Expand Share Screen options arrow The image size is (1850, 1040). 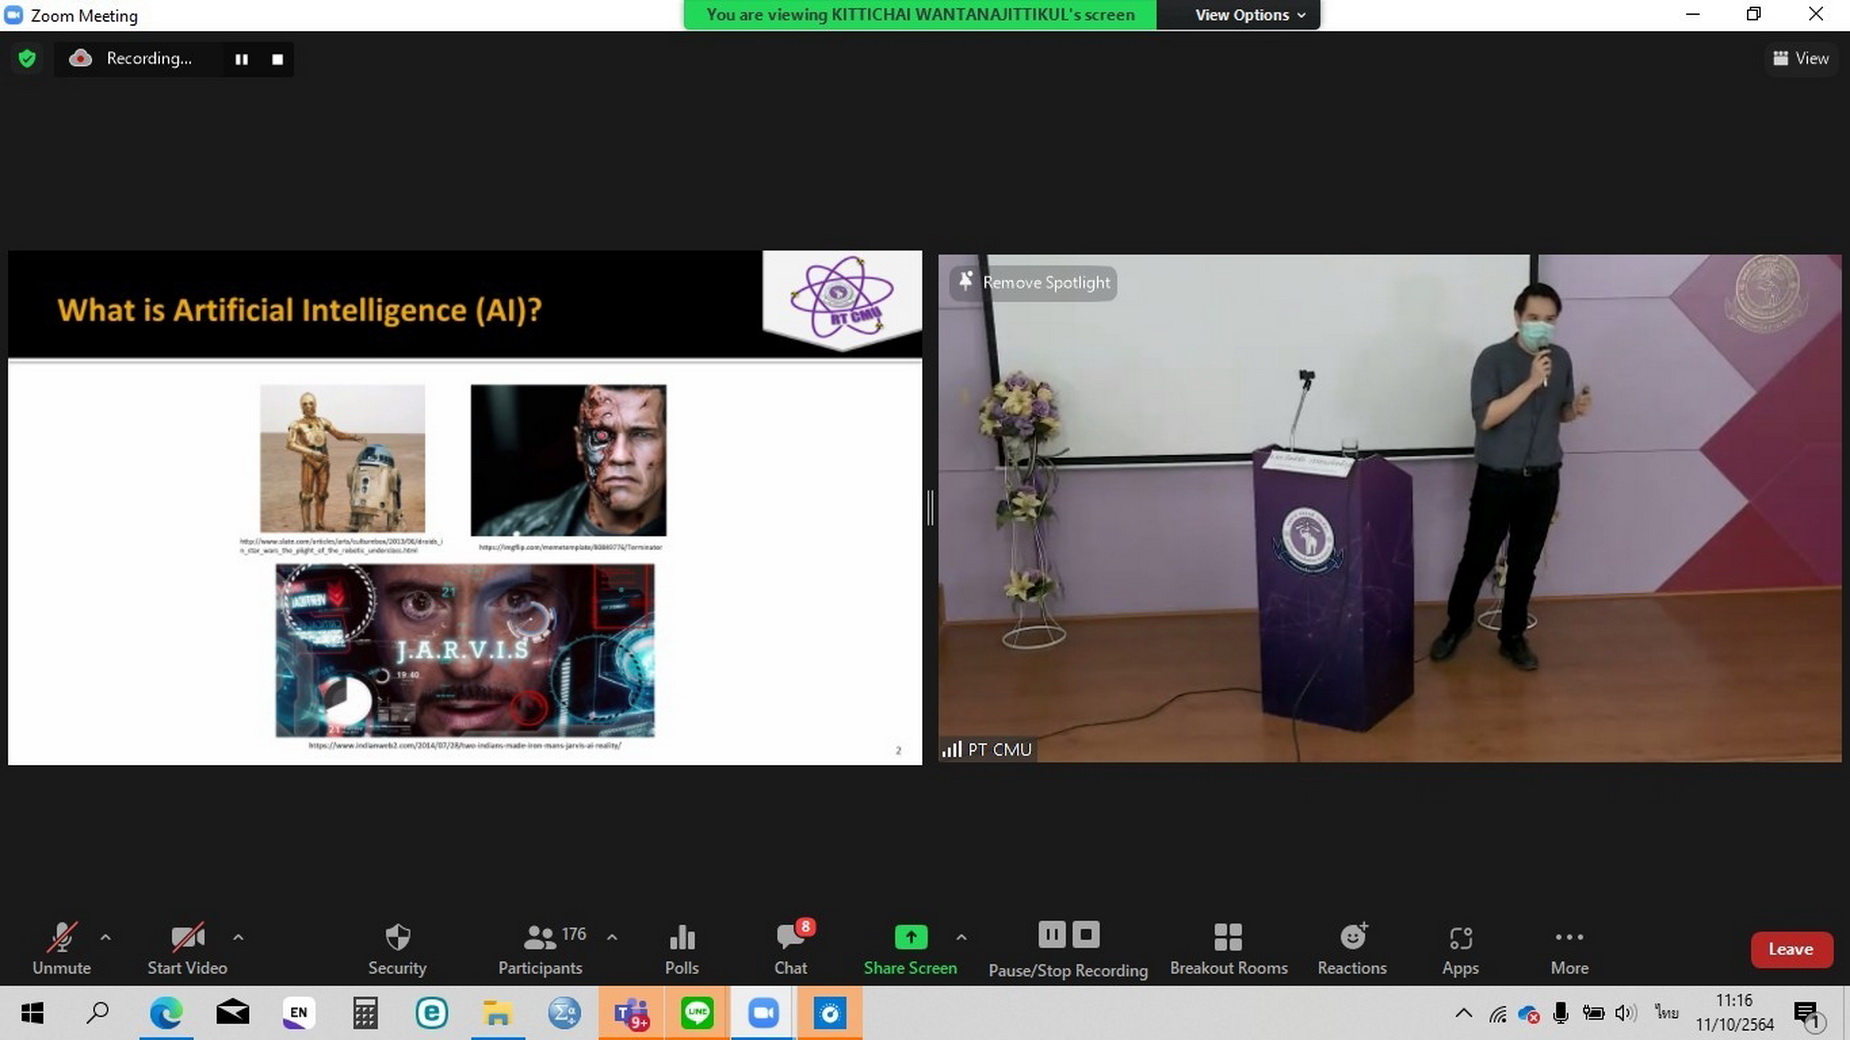[961, 937]
